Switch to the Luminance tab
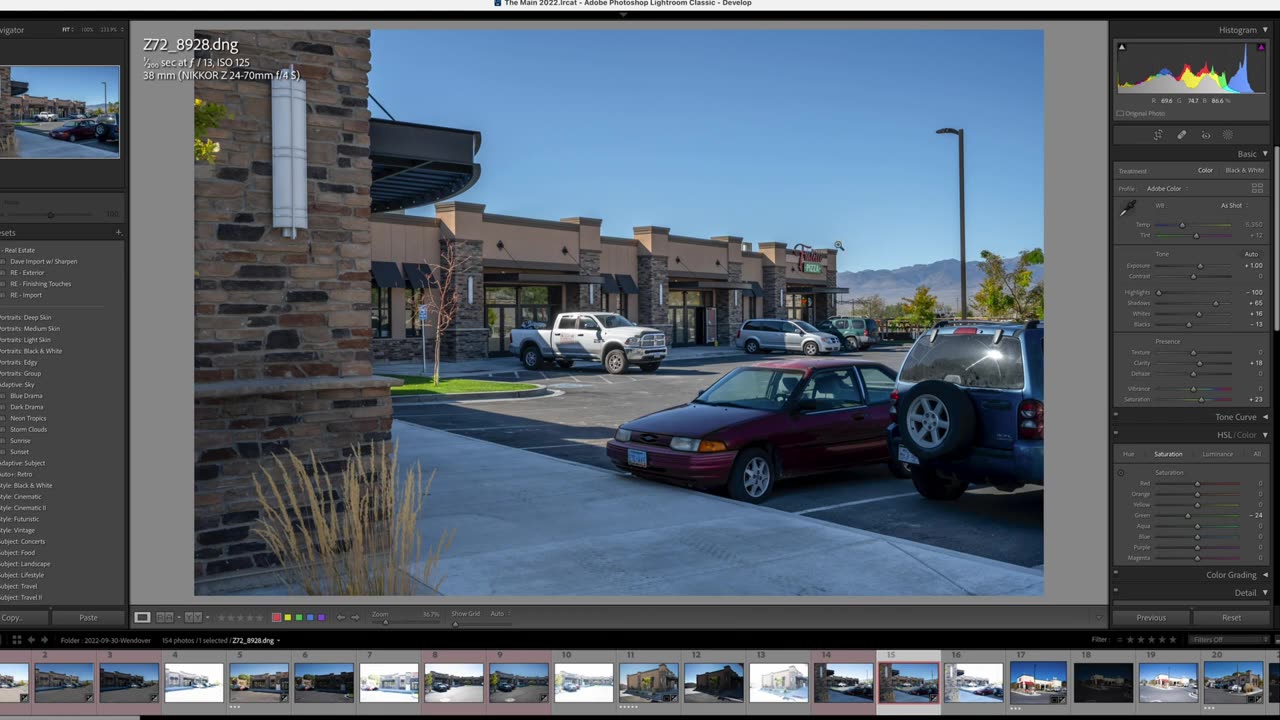The image size is (1280, 720). (1217, 454)
